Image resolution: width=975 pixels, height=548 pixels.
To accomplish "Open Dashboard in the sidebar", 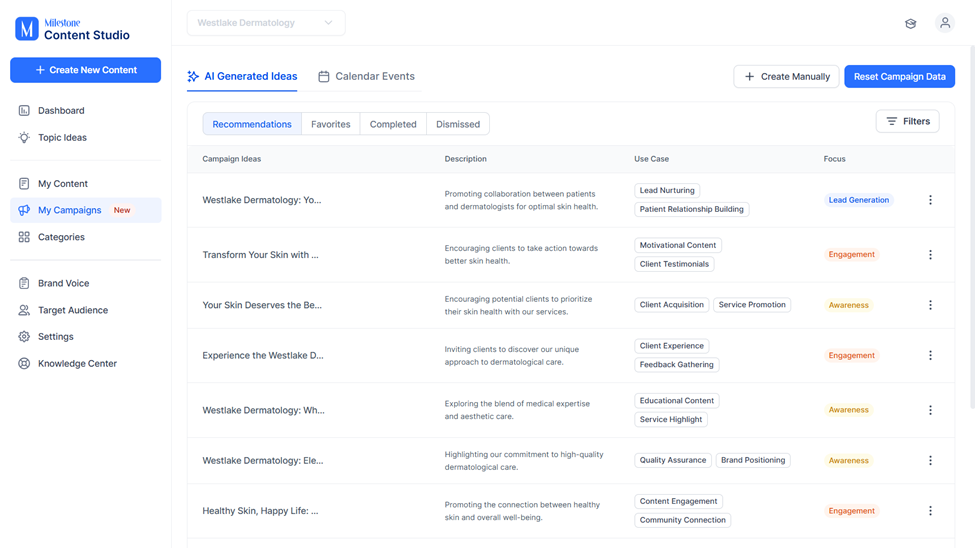I will pyautogui.click(x=85, y=111).
